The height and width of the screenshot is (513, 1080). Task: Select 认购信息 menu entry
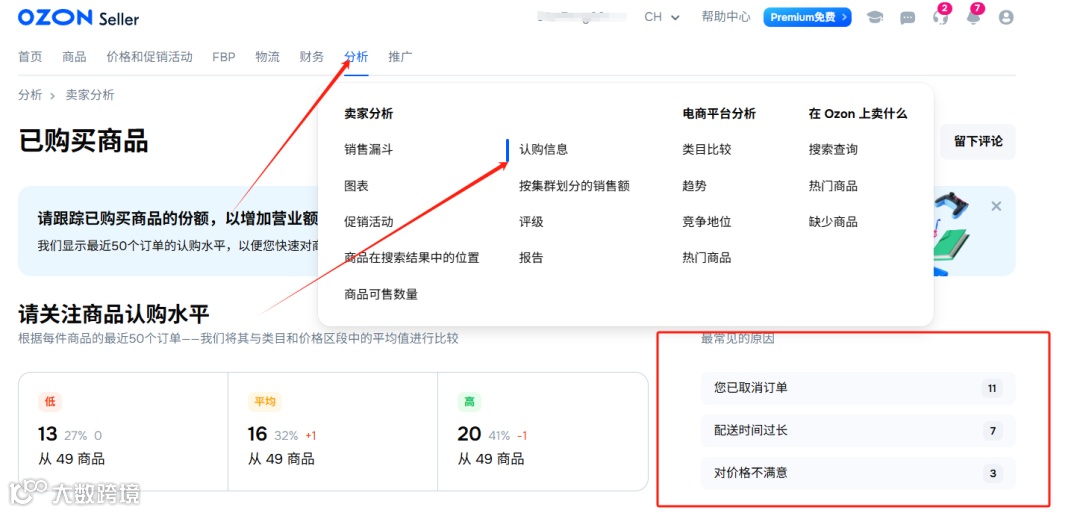click(x=543, y=150)
